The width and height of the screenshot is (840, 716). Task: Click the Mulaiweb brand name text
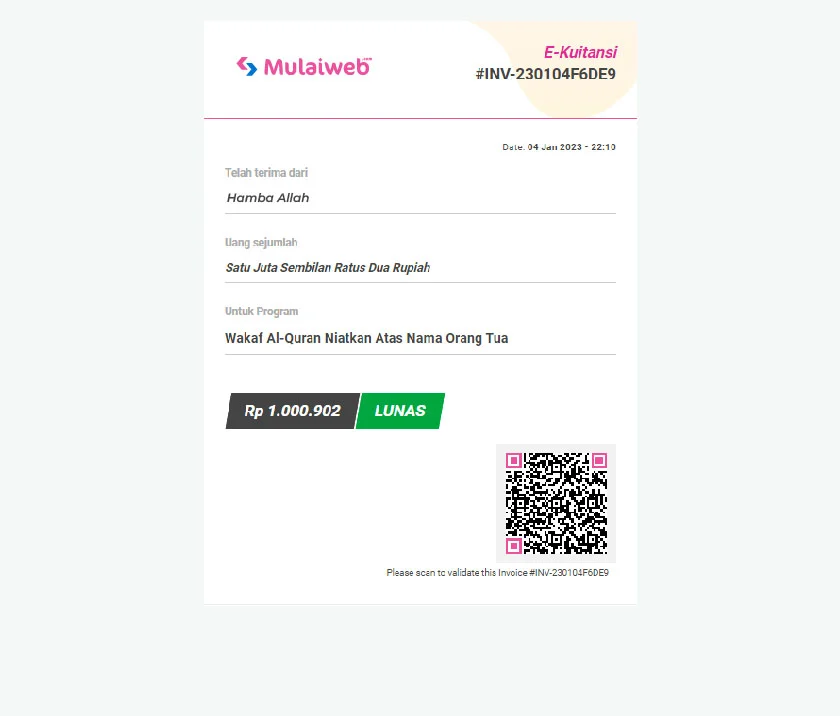click(317, 66)
